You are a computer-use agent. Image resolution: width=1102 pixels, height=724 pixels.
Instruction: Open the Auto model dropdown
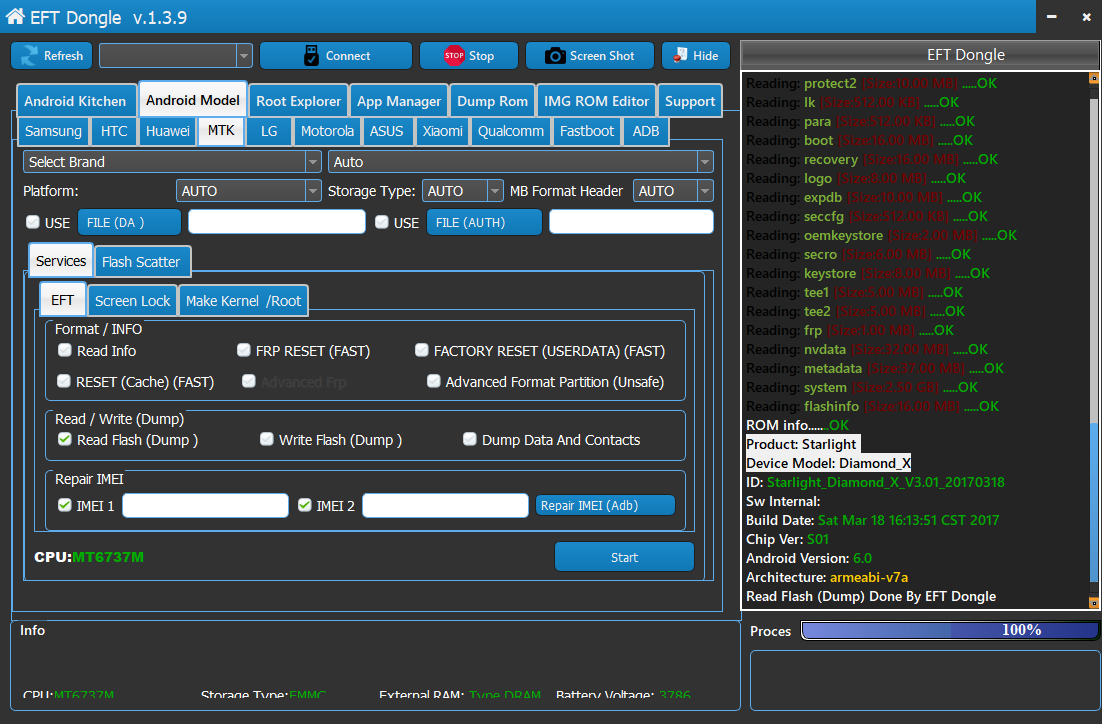pos(521,162)
